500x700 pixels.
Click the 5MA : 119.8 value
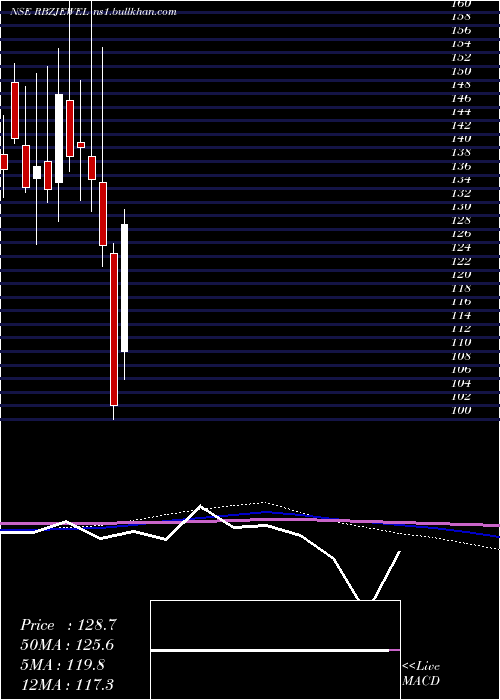tap(62, 665)
